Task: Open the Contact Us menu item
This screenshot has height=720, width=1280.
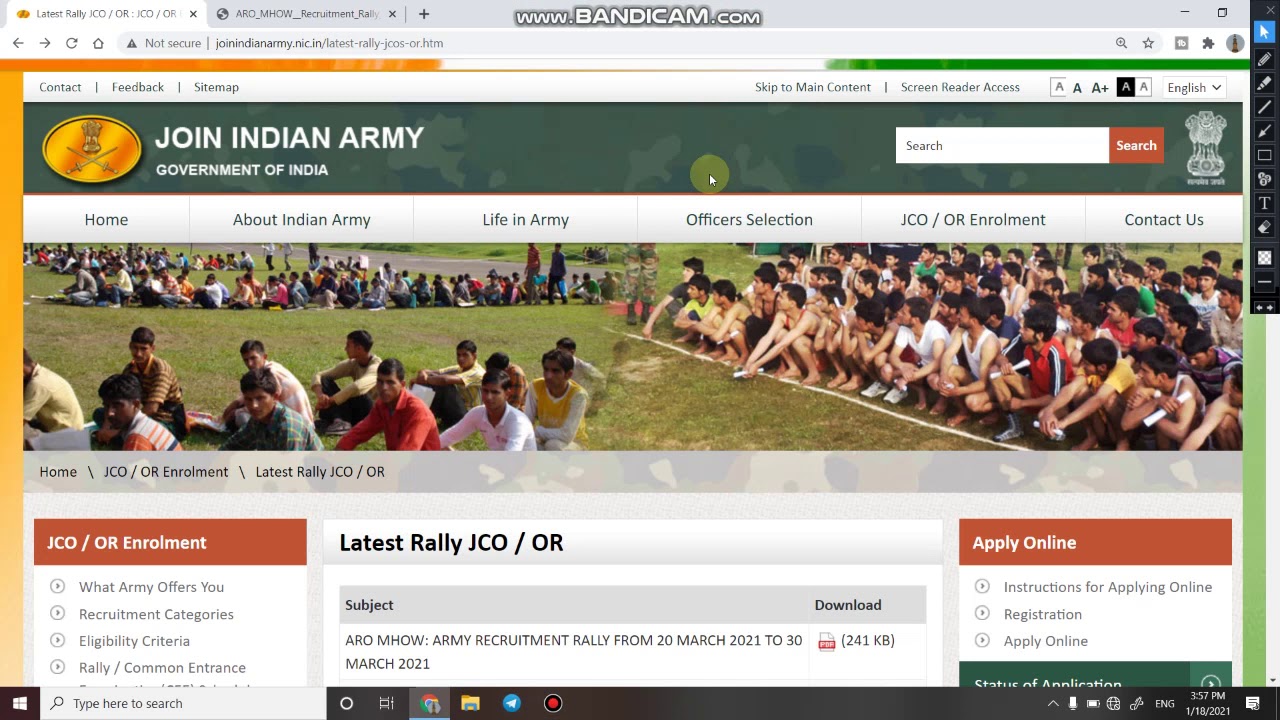Action: click(1164, 219)
